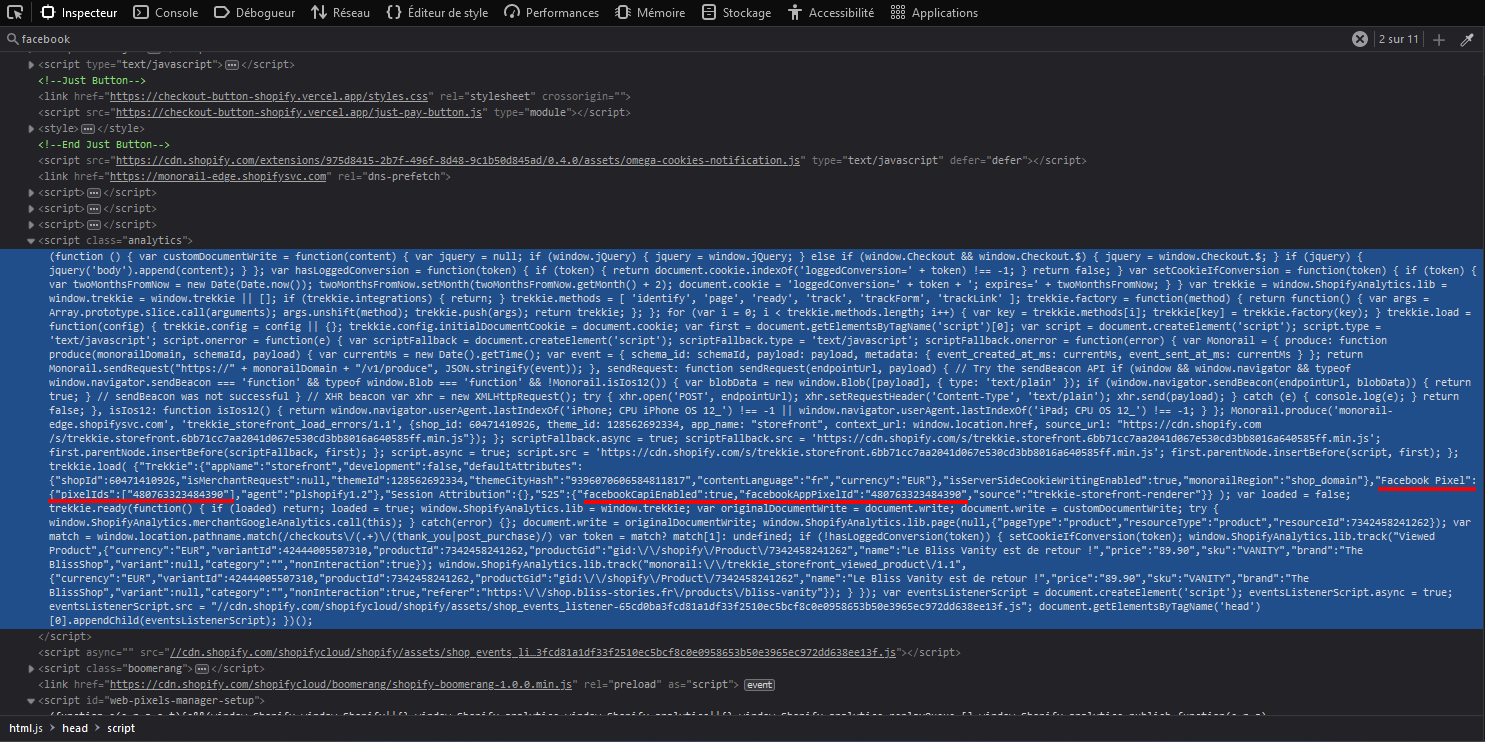The height and width of the screenshot is (742, 1485).
Task: Open the Débogueur tab
Action: 254,13
